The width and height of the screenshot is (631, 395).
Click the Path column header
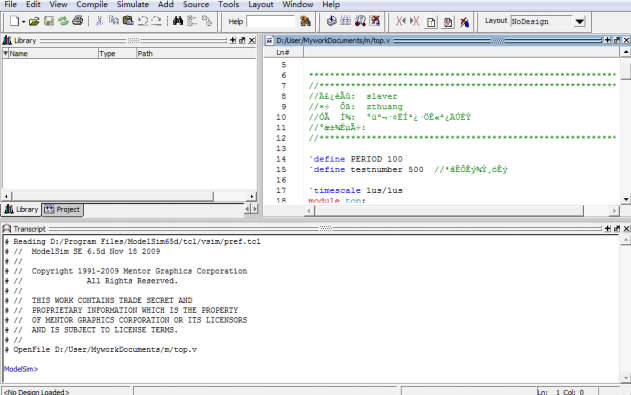(x=196, y=53)
